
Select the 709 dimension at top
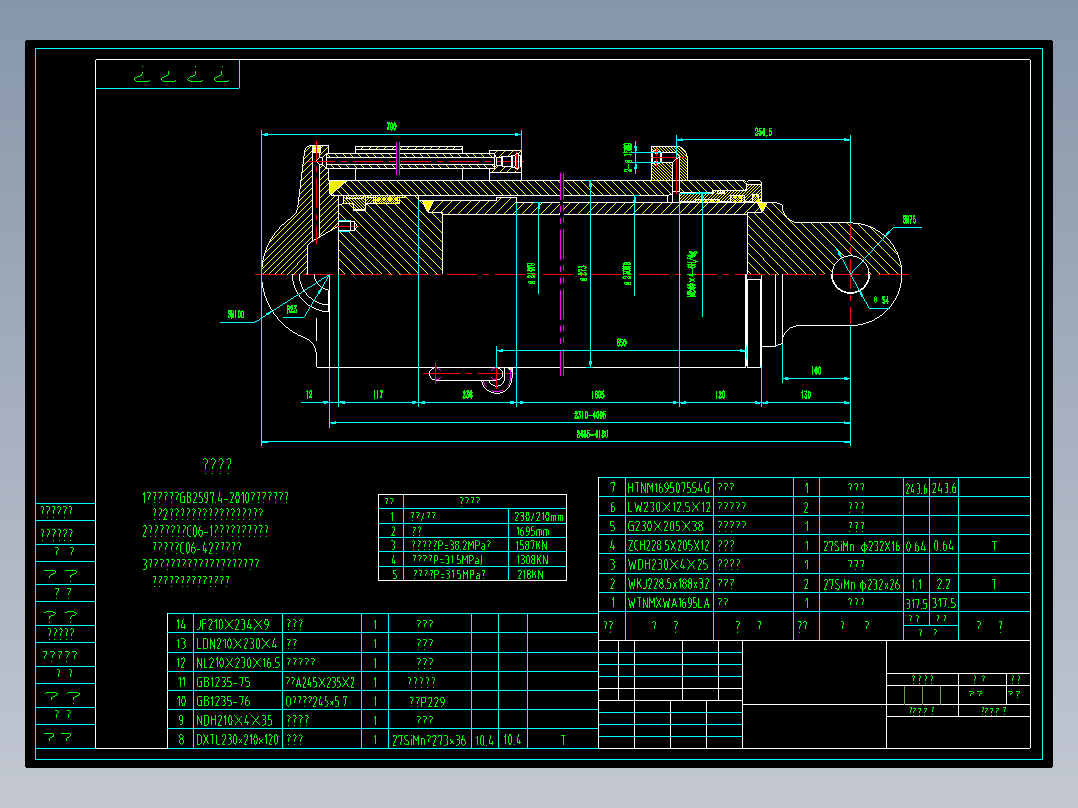point(391,127)
